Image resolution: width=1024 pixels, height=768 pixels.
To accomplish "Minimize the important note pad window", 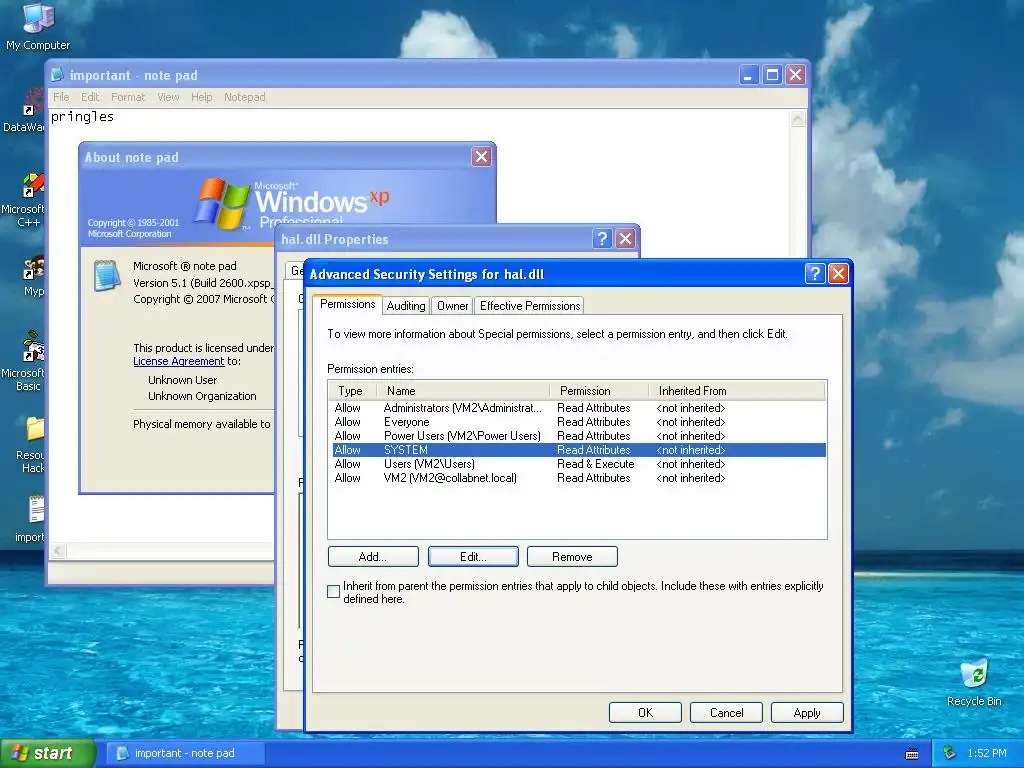I will tap(748, 75).
